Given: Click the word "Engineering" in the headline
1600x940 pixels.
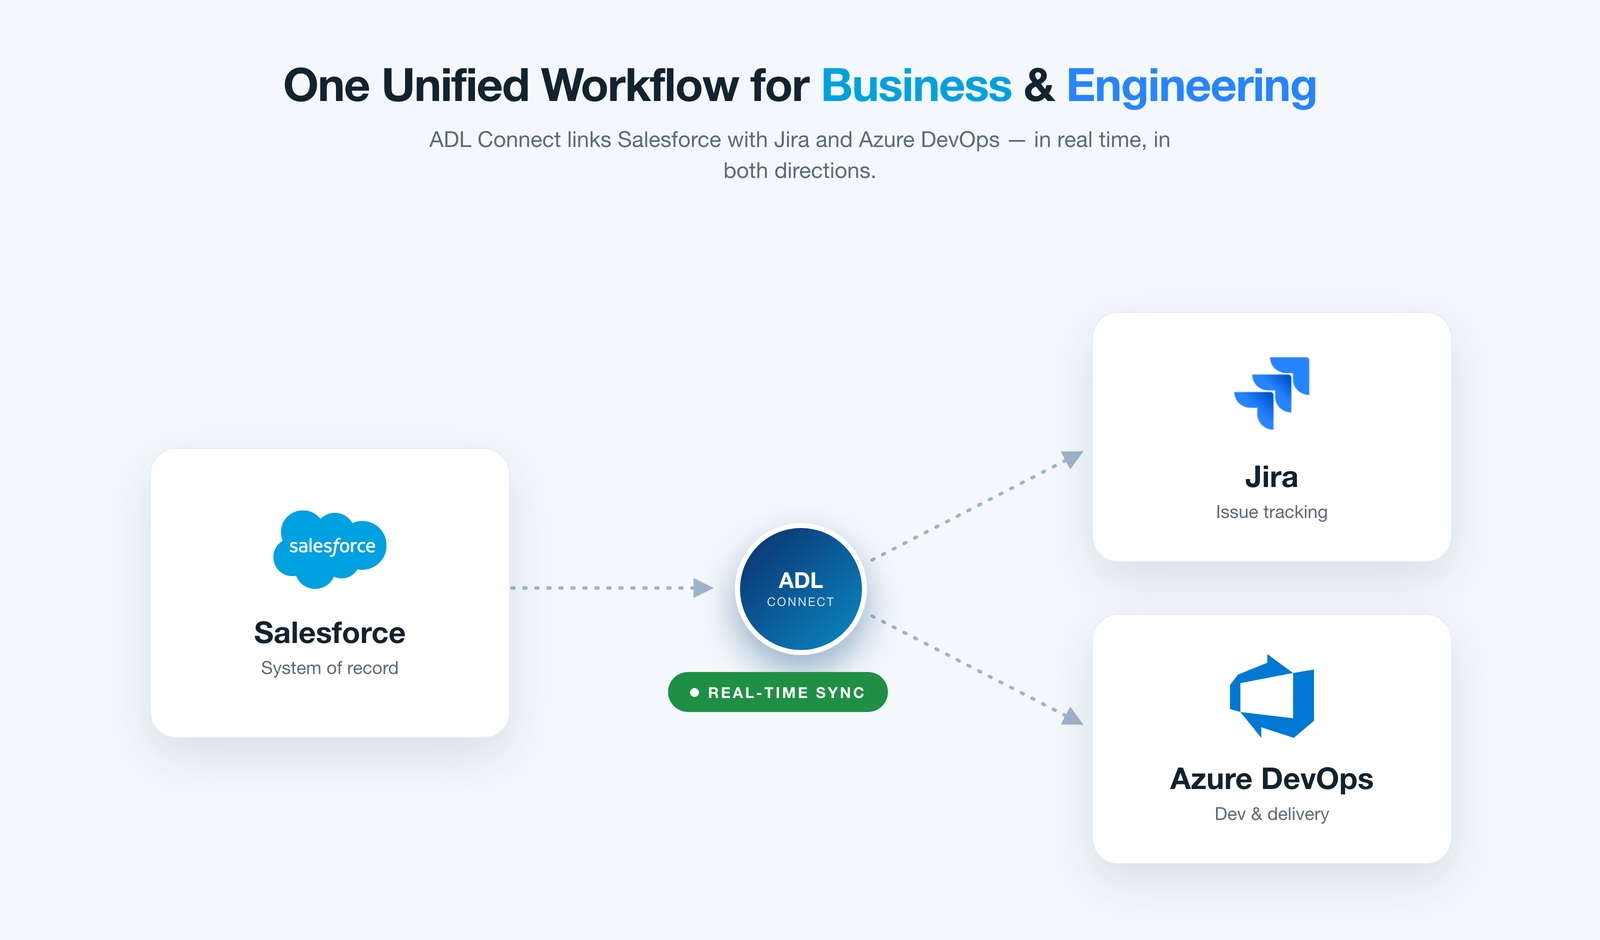Looking at the screenshot, I should tap(1191, 88).
